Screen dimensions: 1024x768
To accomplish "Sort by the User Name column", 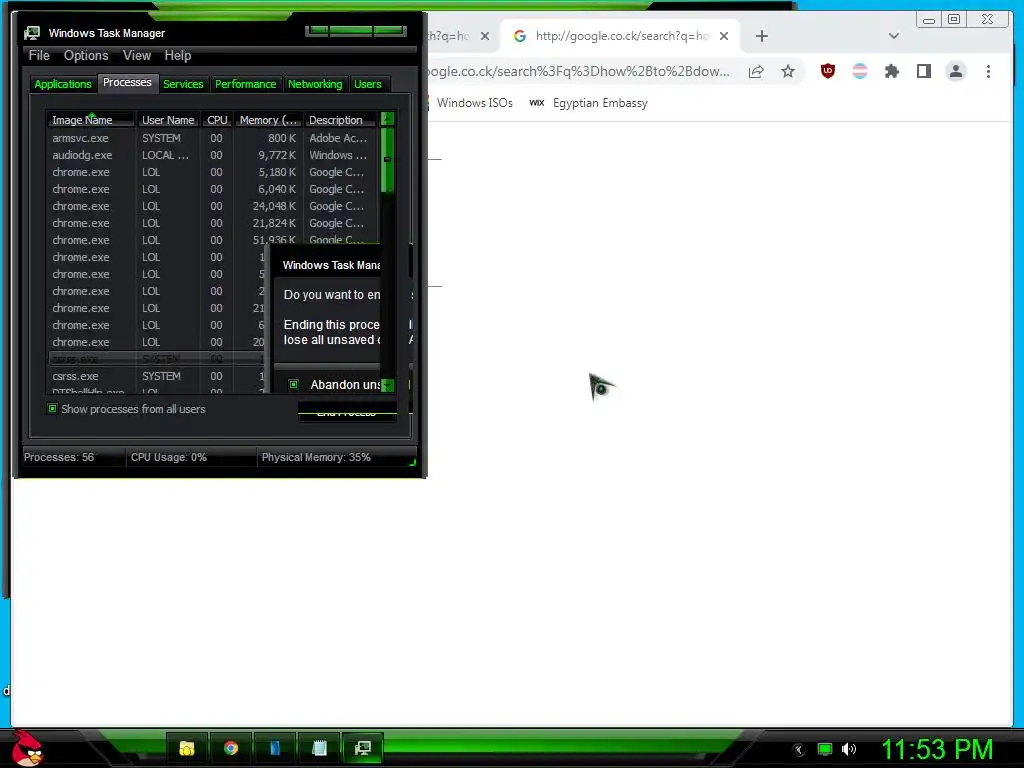I will [x=168, y=120].
